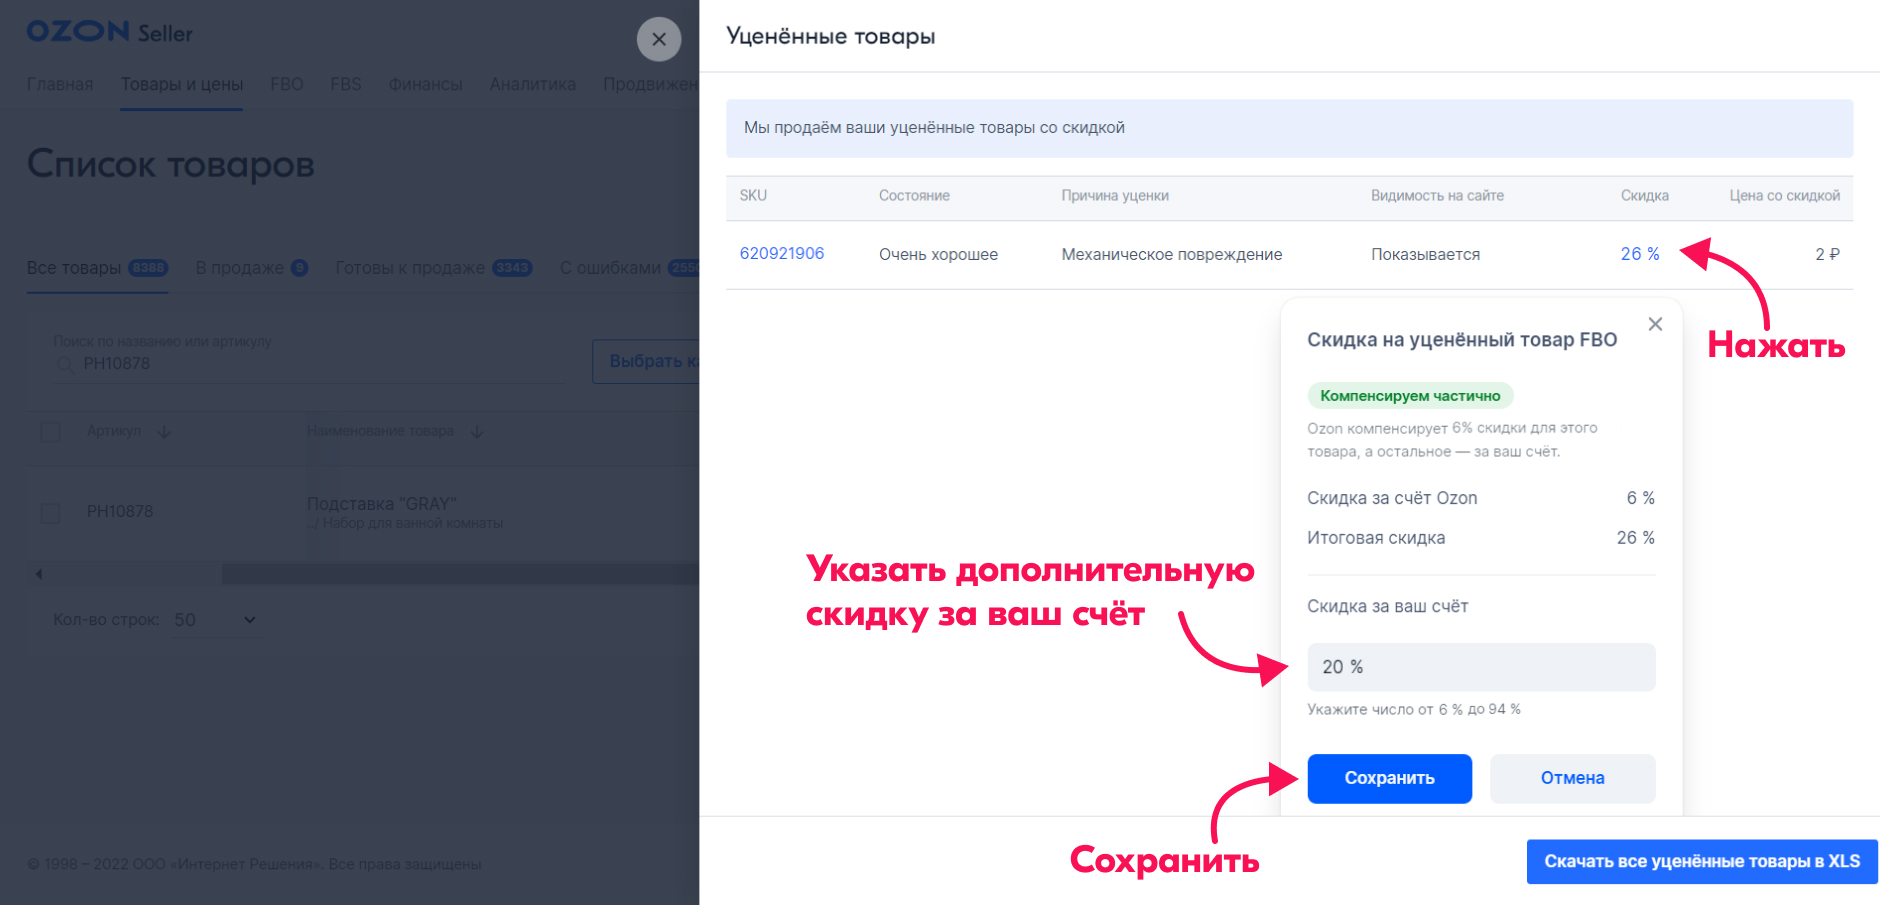Open the FBS menu item
Screen dimensions: 1880x905
(x=346, y=84)
